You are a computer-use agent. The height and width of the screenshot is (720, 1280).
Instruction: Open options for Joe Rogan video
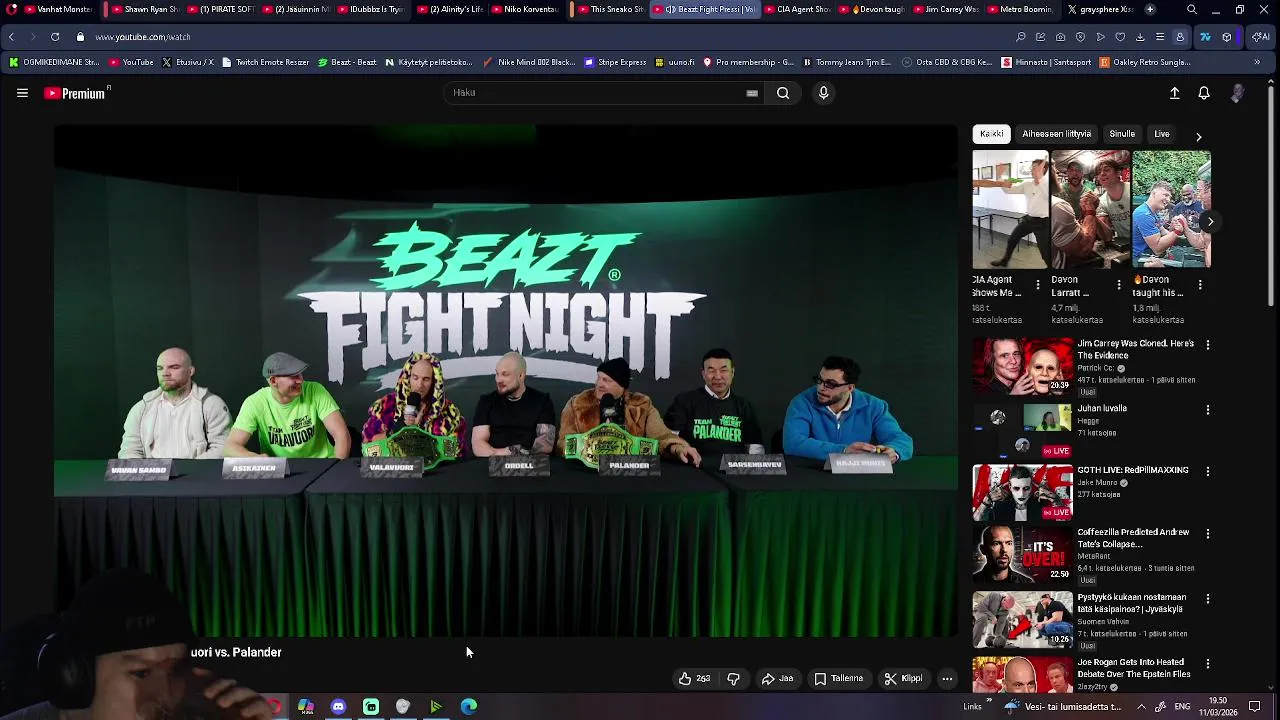pos(1208,664)
